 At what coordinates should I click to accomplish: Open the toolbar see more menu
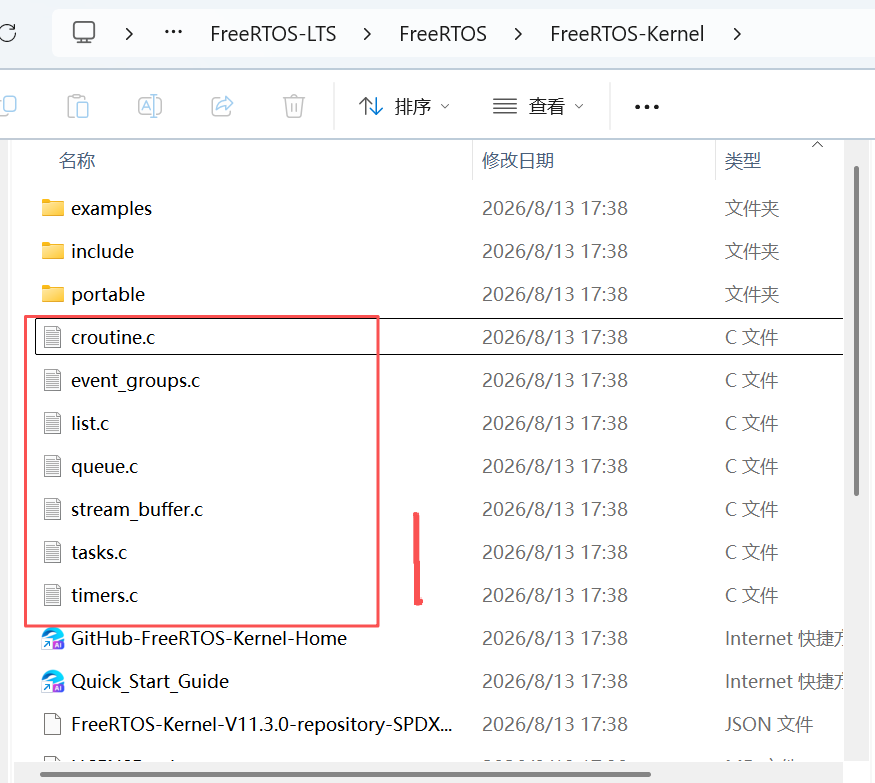click(x=646, y=107)
